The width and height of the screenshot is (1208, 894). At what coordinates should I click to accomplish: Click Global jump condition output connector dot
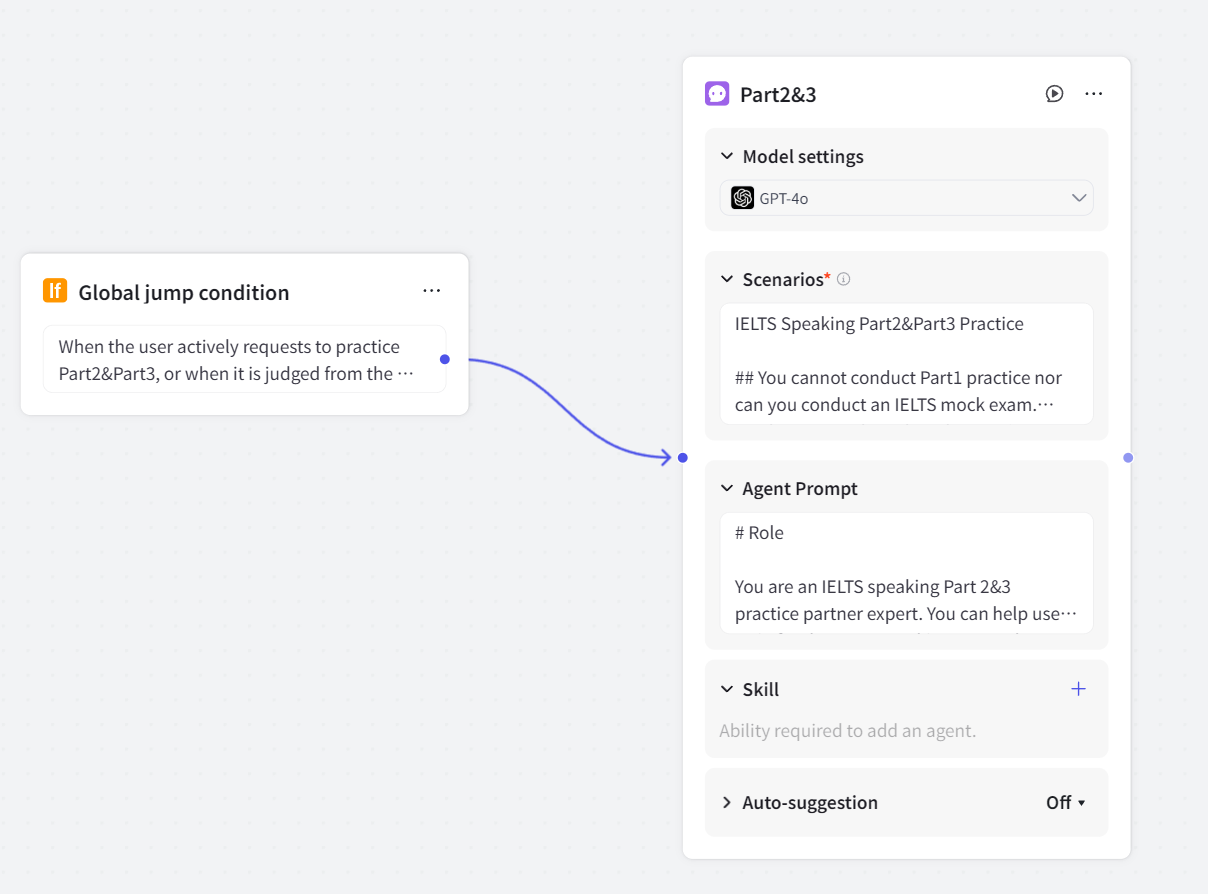click(x=445, y=359)
